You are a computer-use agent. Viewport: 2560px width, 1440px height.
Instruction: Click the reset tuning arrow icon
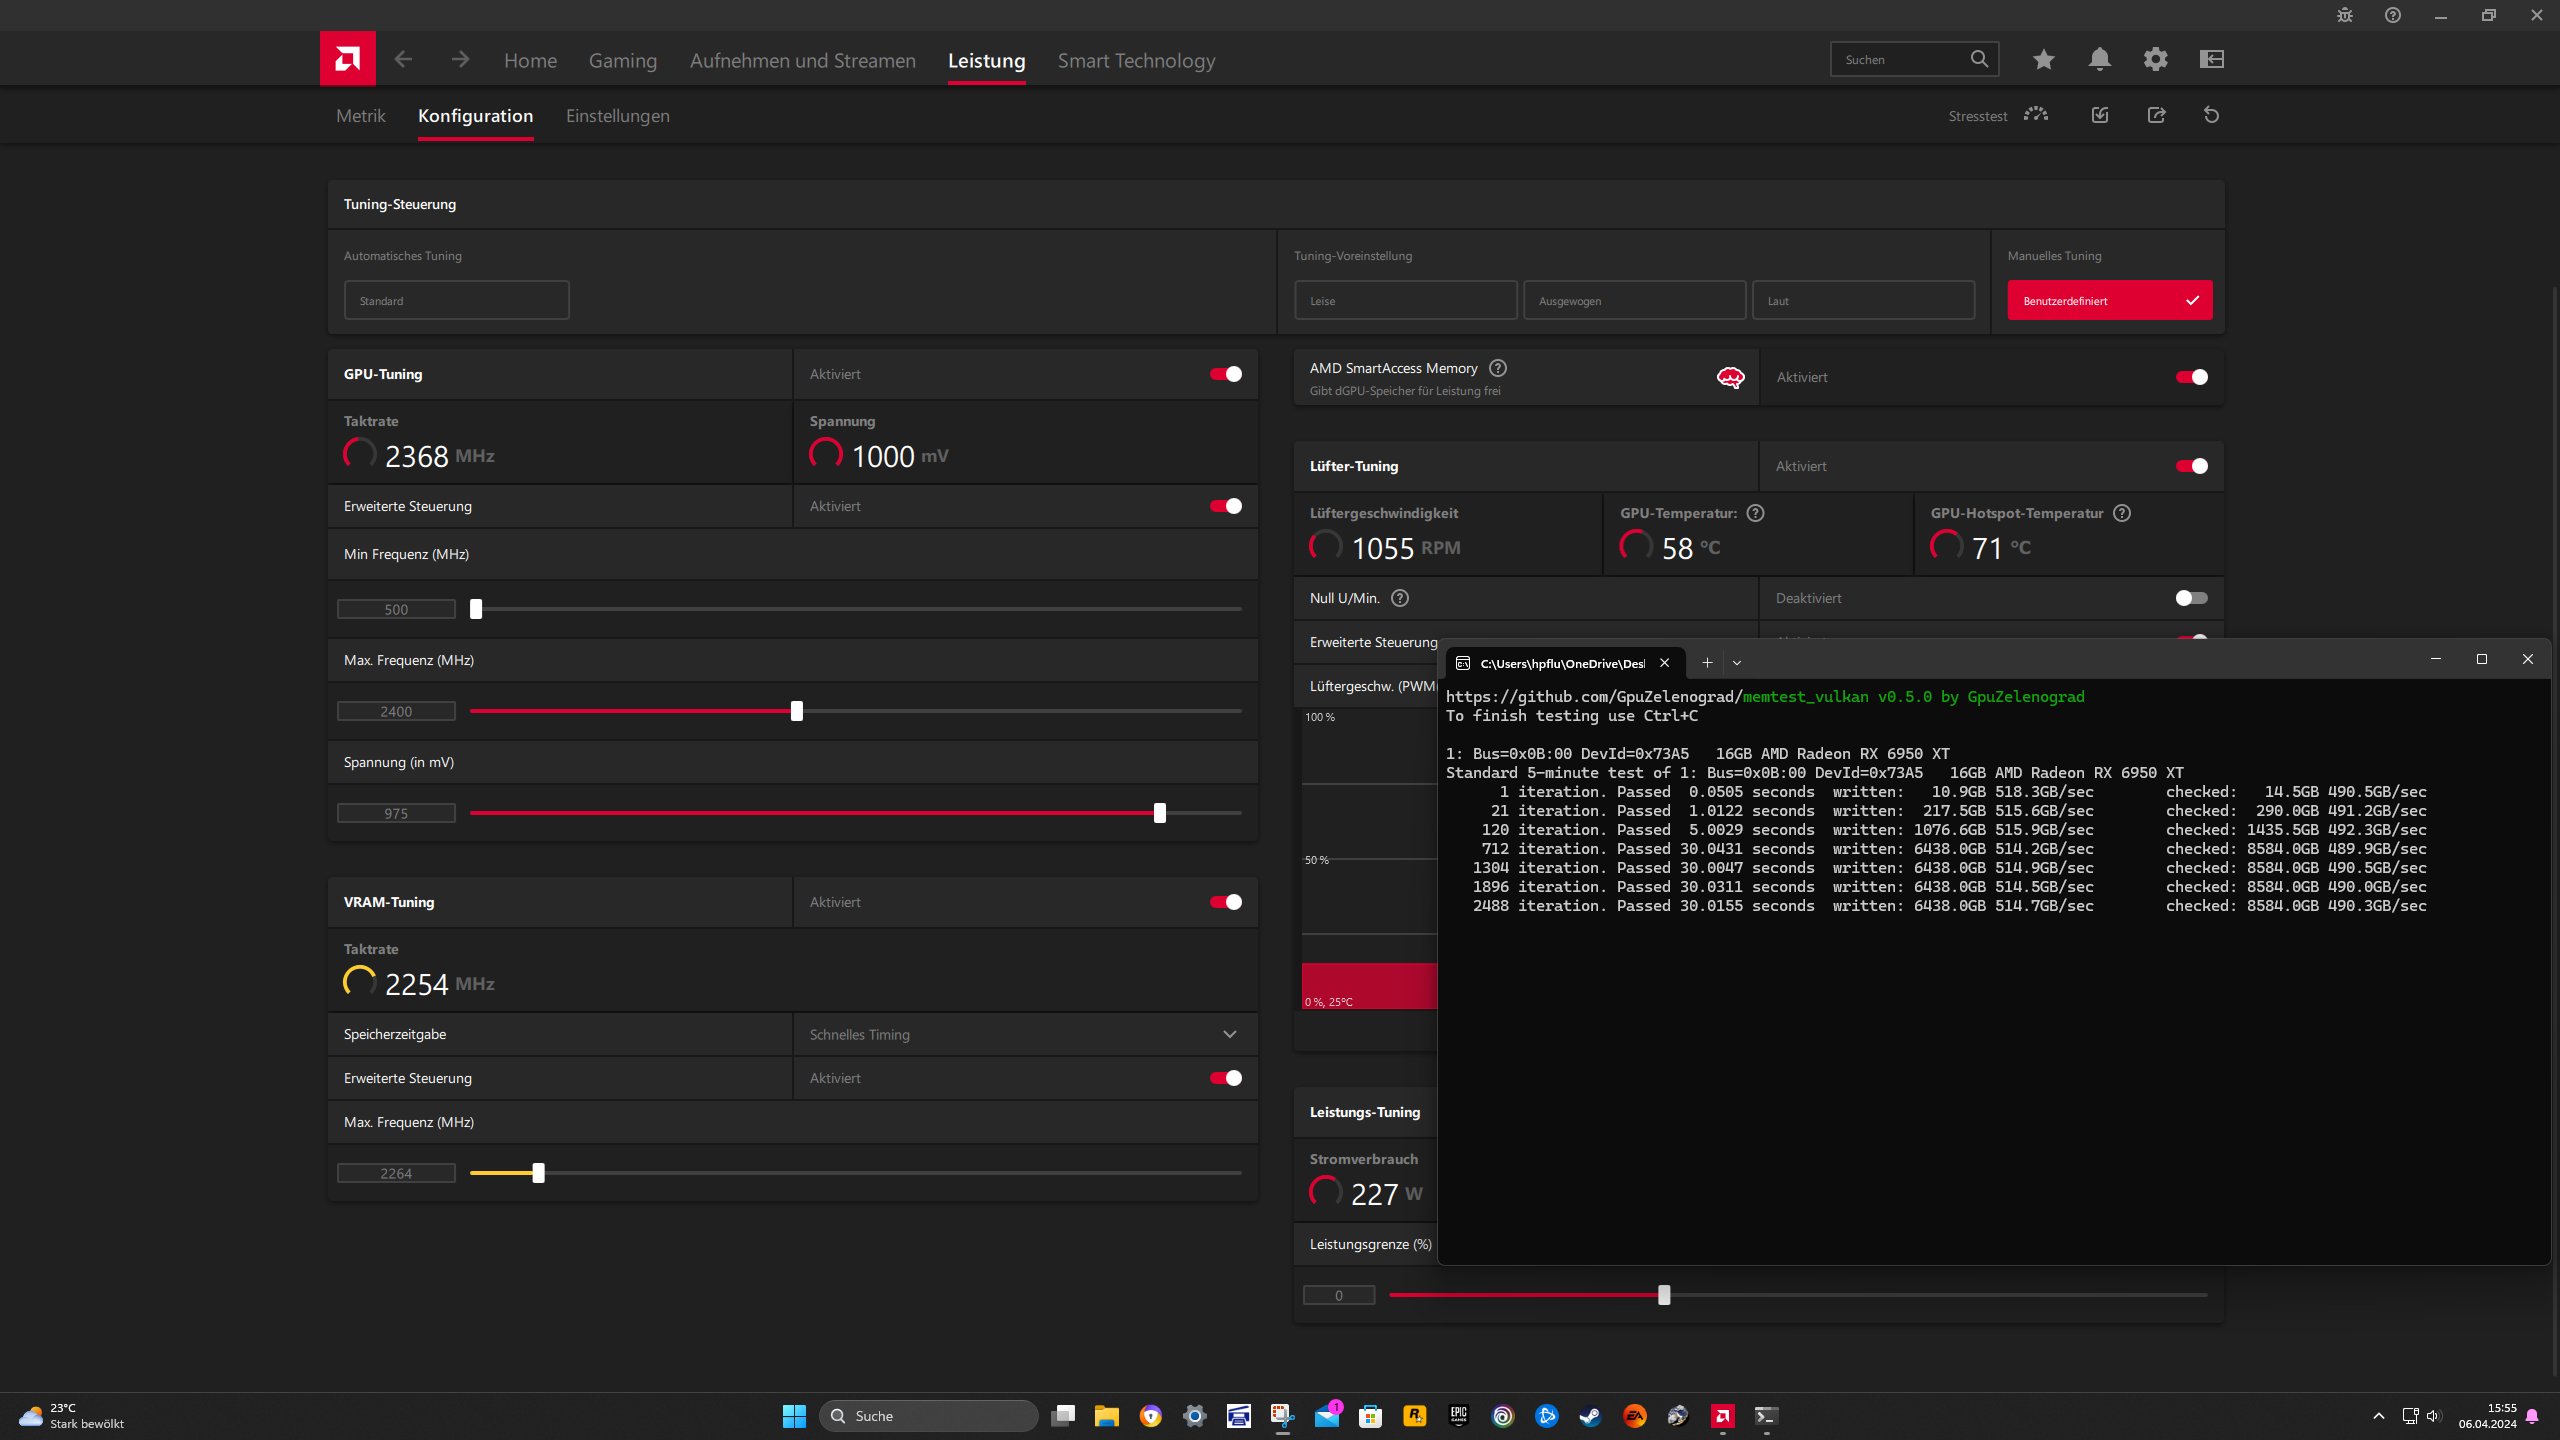pyautogui.click(x=2211, y=115)
